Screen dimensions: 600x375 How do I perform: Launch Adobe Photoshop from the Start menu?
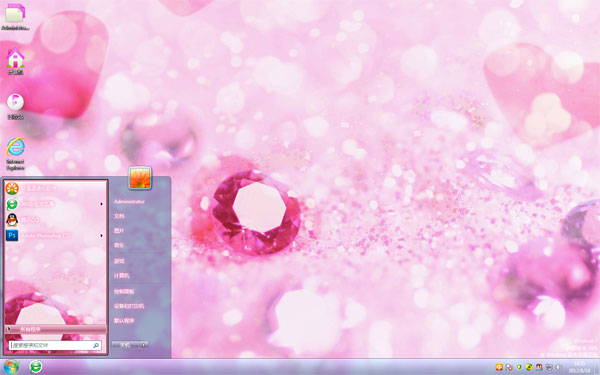tap(55, 235)
